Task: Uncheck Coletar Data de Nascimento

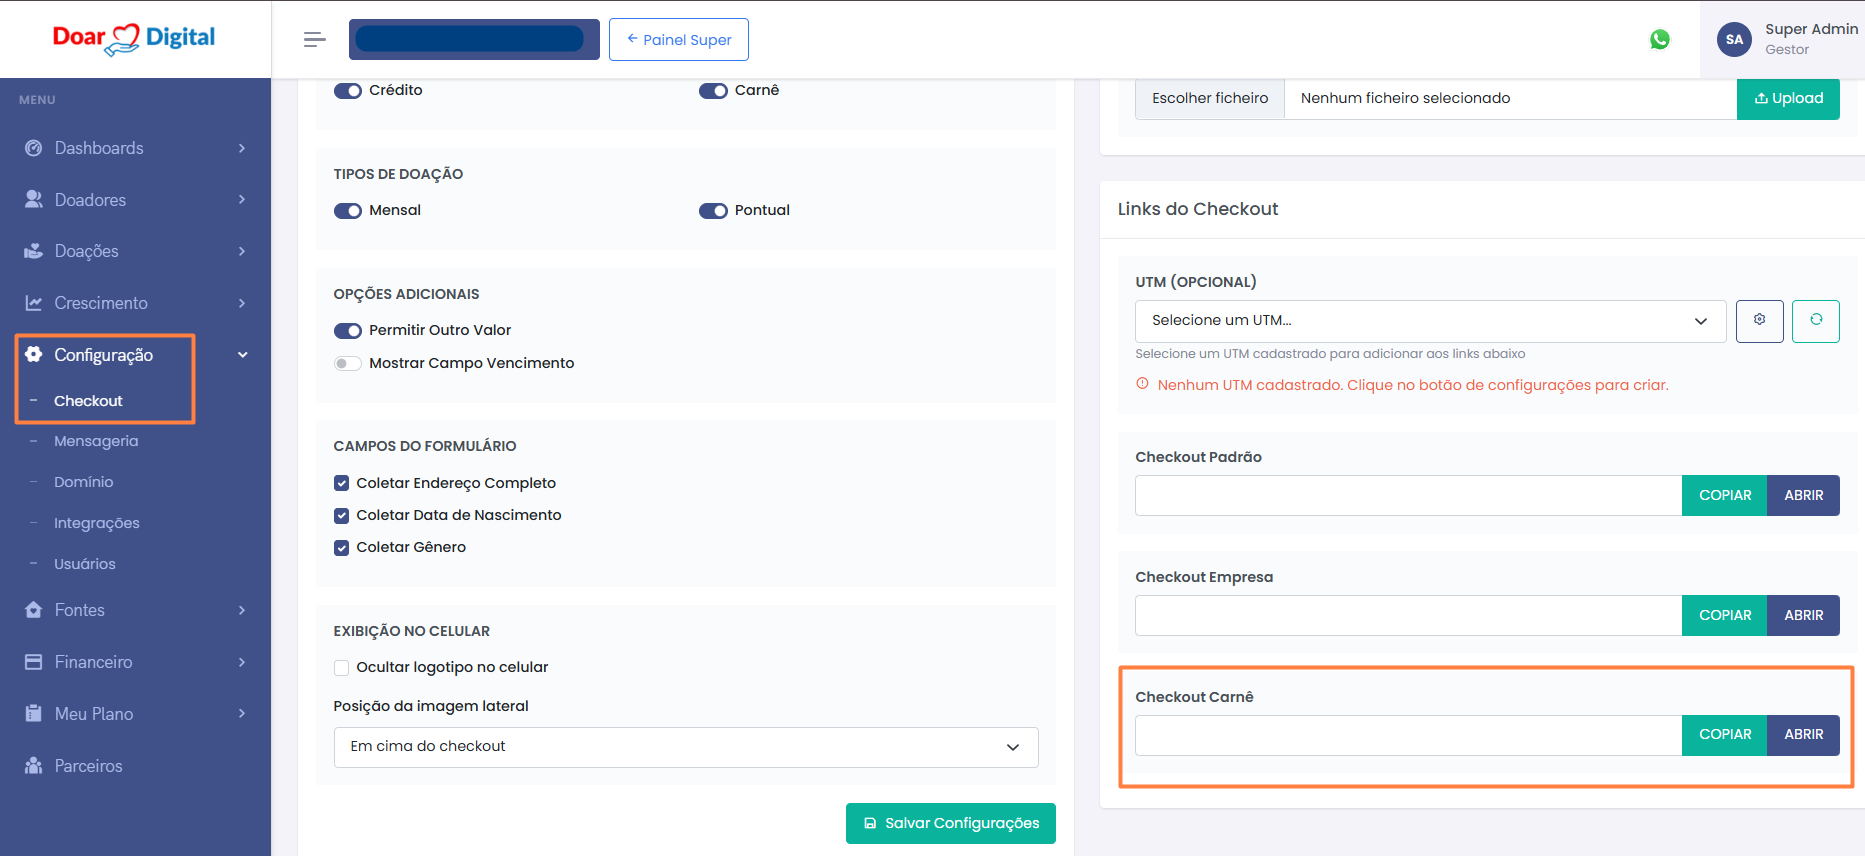Action: click(342, 516)
